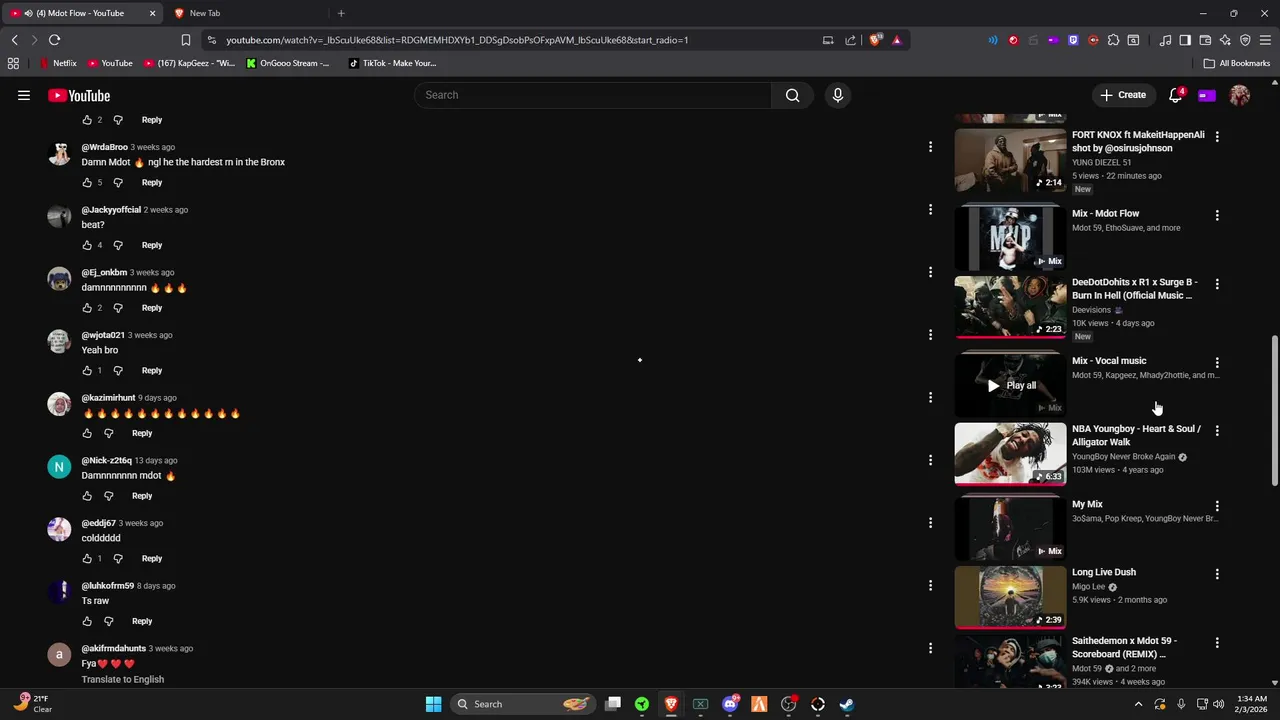Dislike the comment by @Nick-z2t6q
The width and height of the screenshot is (1280, 720).
[x=109, y=496]
